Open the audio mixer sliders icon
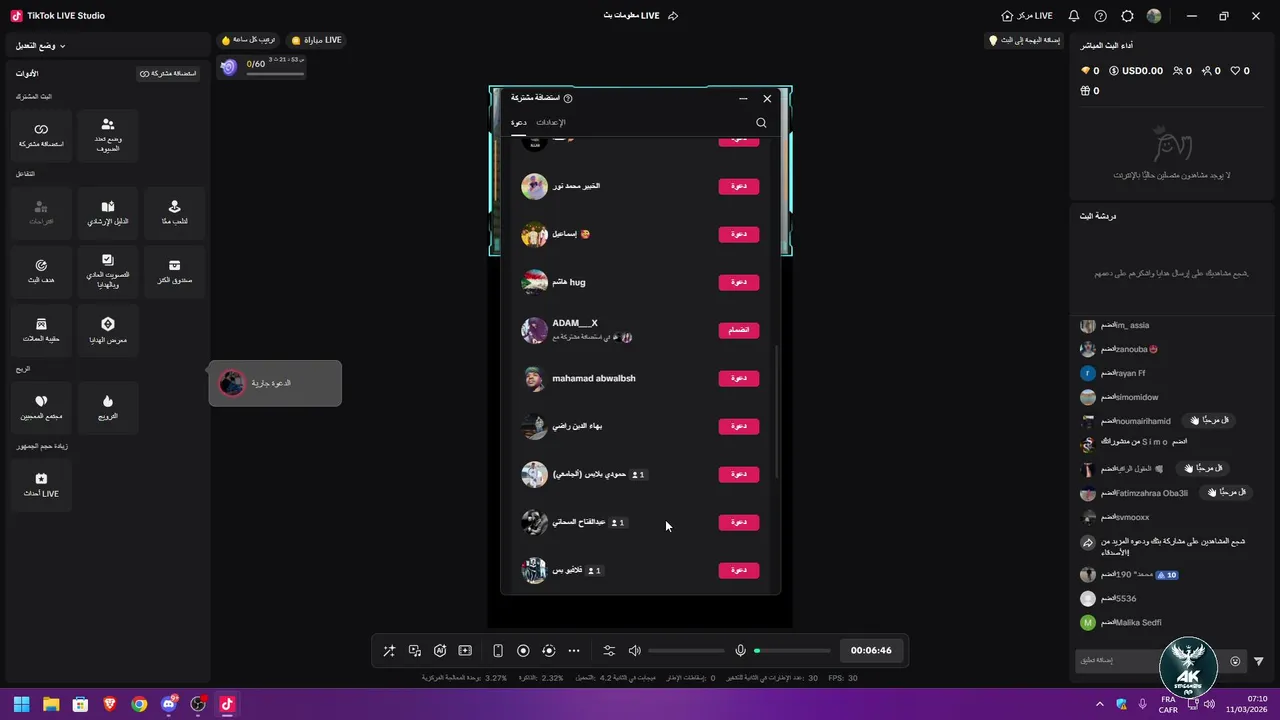The width and height of the screenshot is (1280, 720). coord(609,650)
